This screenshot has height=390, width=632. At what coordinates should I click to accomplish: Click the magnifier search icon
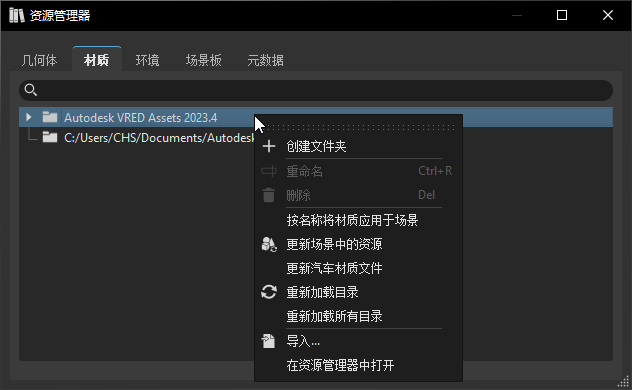(x=31, y=90)
